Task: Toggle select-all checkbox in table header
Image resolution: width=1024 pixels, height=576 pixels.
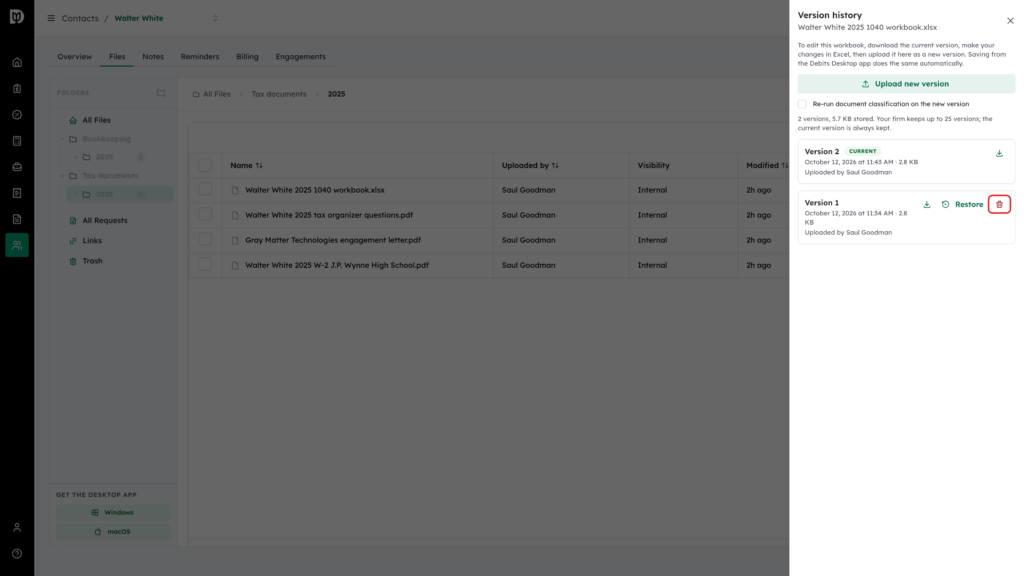Action: 205,165
